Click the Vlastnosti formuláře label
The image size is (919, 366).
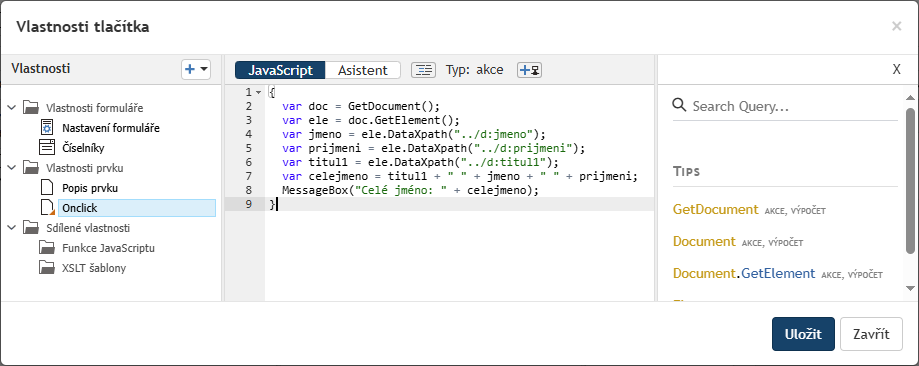point(94,108)
